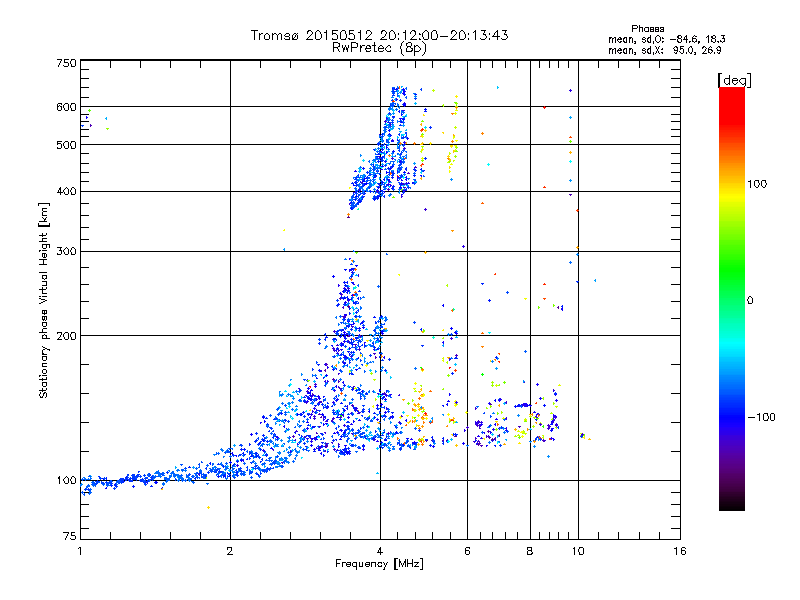Click the x-axis tick label "16"
Image resolution: width=800 pixels, height=600 pixels.
[x=680, y=551]
